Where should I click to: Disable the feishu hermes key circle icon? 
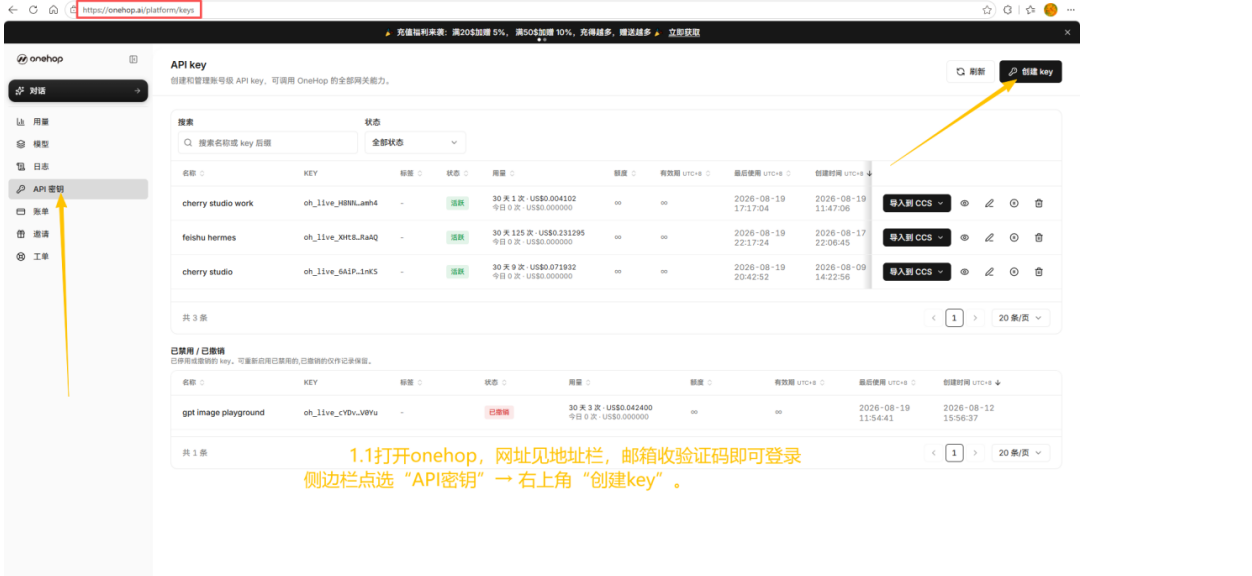point(1014,237)
